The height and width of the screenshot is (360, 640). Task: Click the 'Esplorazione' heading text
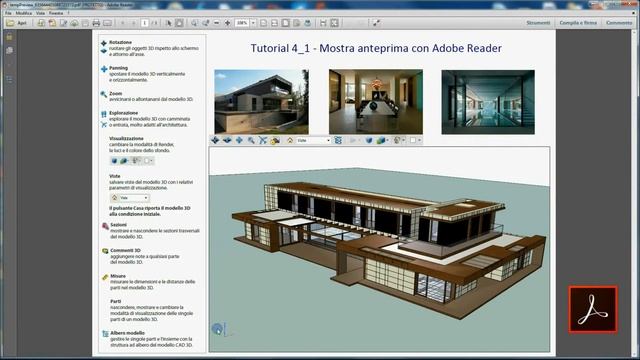124,113
